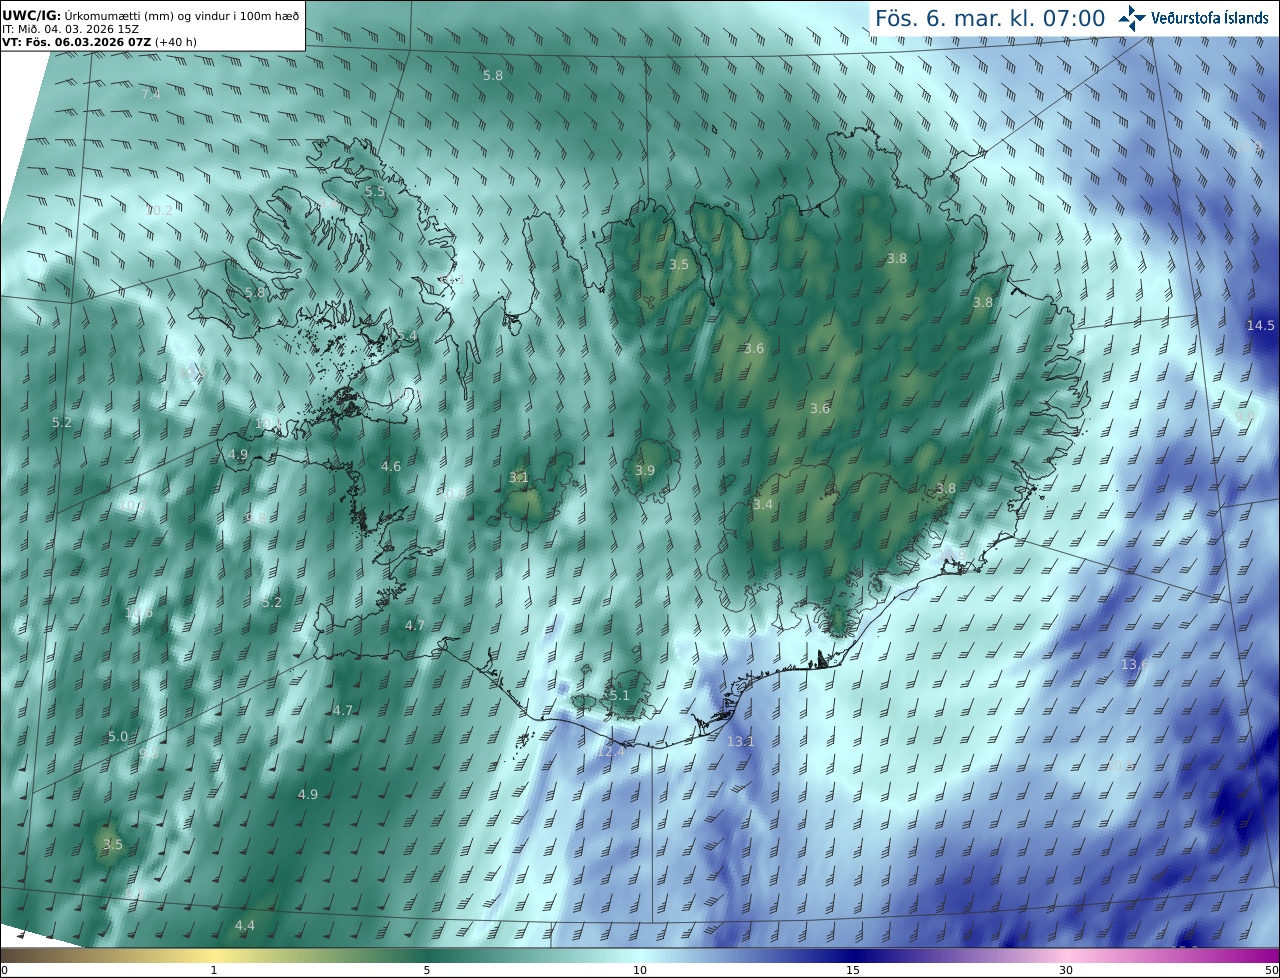The height and width of the screenshot is (978, 1280).
Task: Click the 5.5 value over the Westfjords
Action: pos(375,191)
